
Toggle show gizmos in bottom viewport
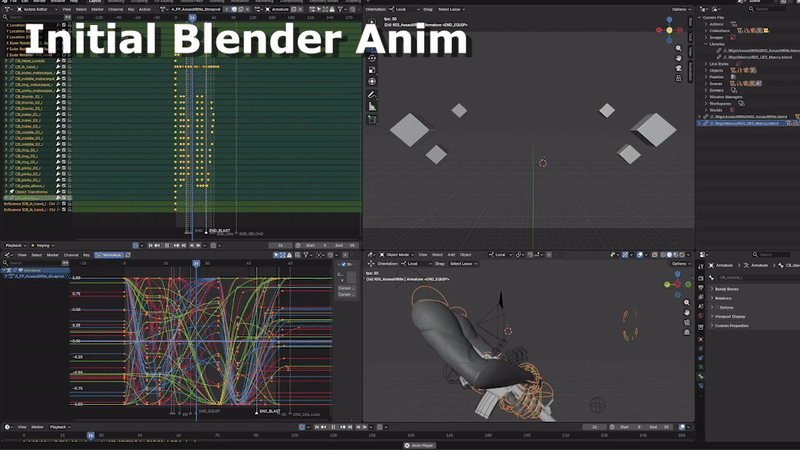pyautogui.click(x=625, y=255)
